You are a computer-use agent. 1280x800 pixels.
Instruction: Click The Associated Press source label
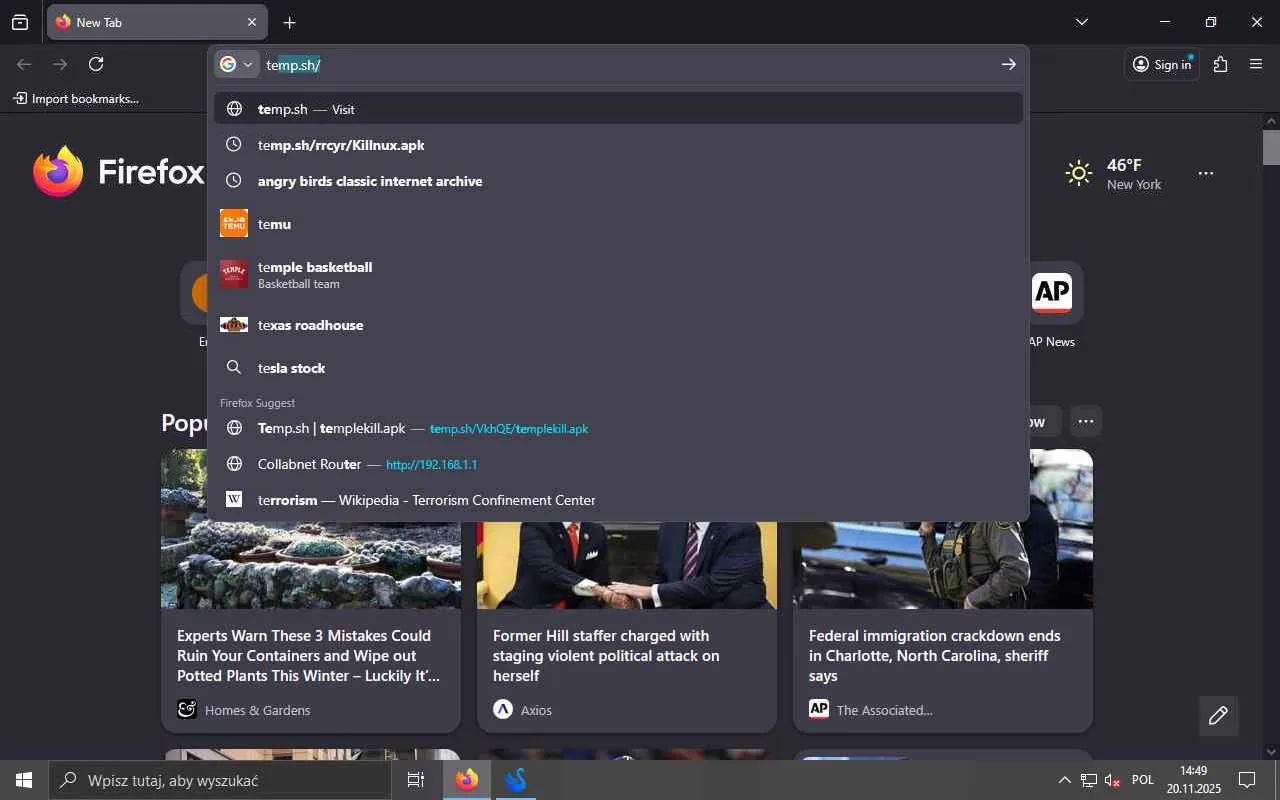pos(884,710)
